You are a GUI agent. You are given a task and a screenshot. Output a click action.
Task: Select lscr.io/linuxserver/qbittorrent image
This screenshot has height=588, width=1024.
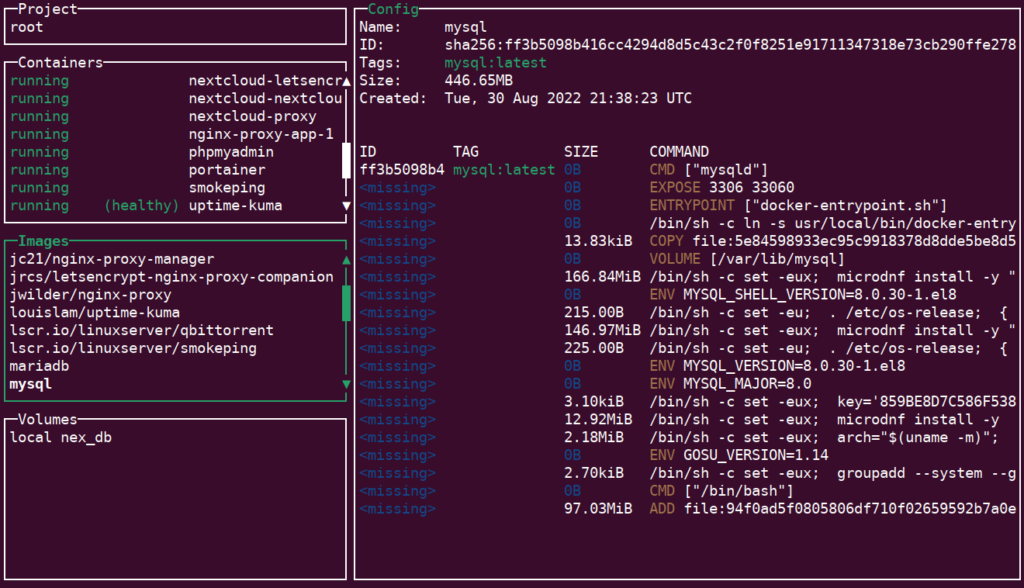[x=142, y=330]
